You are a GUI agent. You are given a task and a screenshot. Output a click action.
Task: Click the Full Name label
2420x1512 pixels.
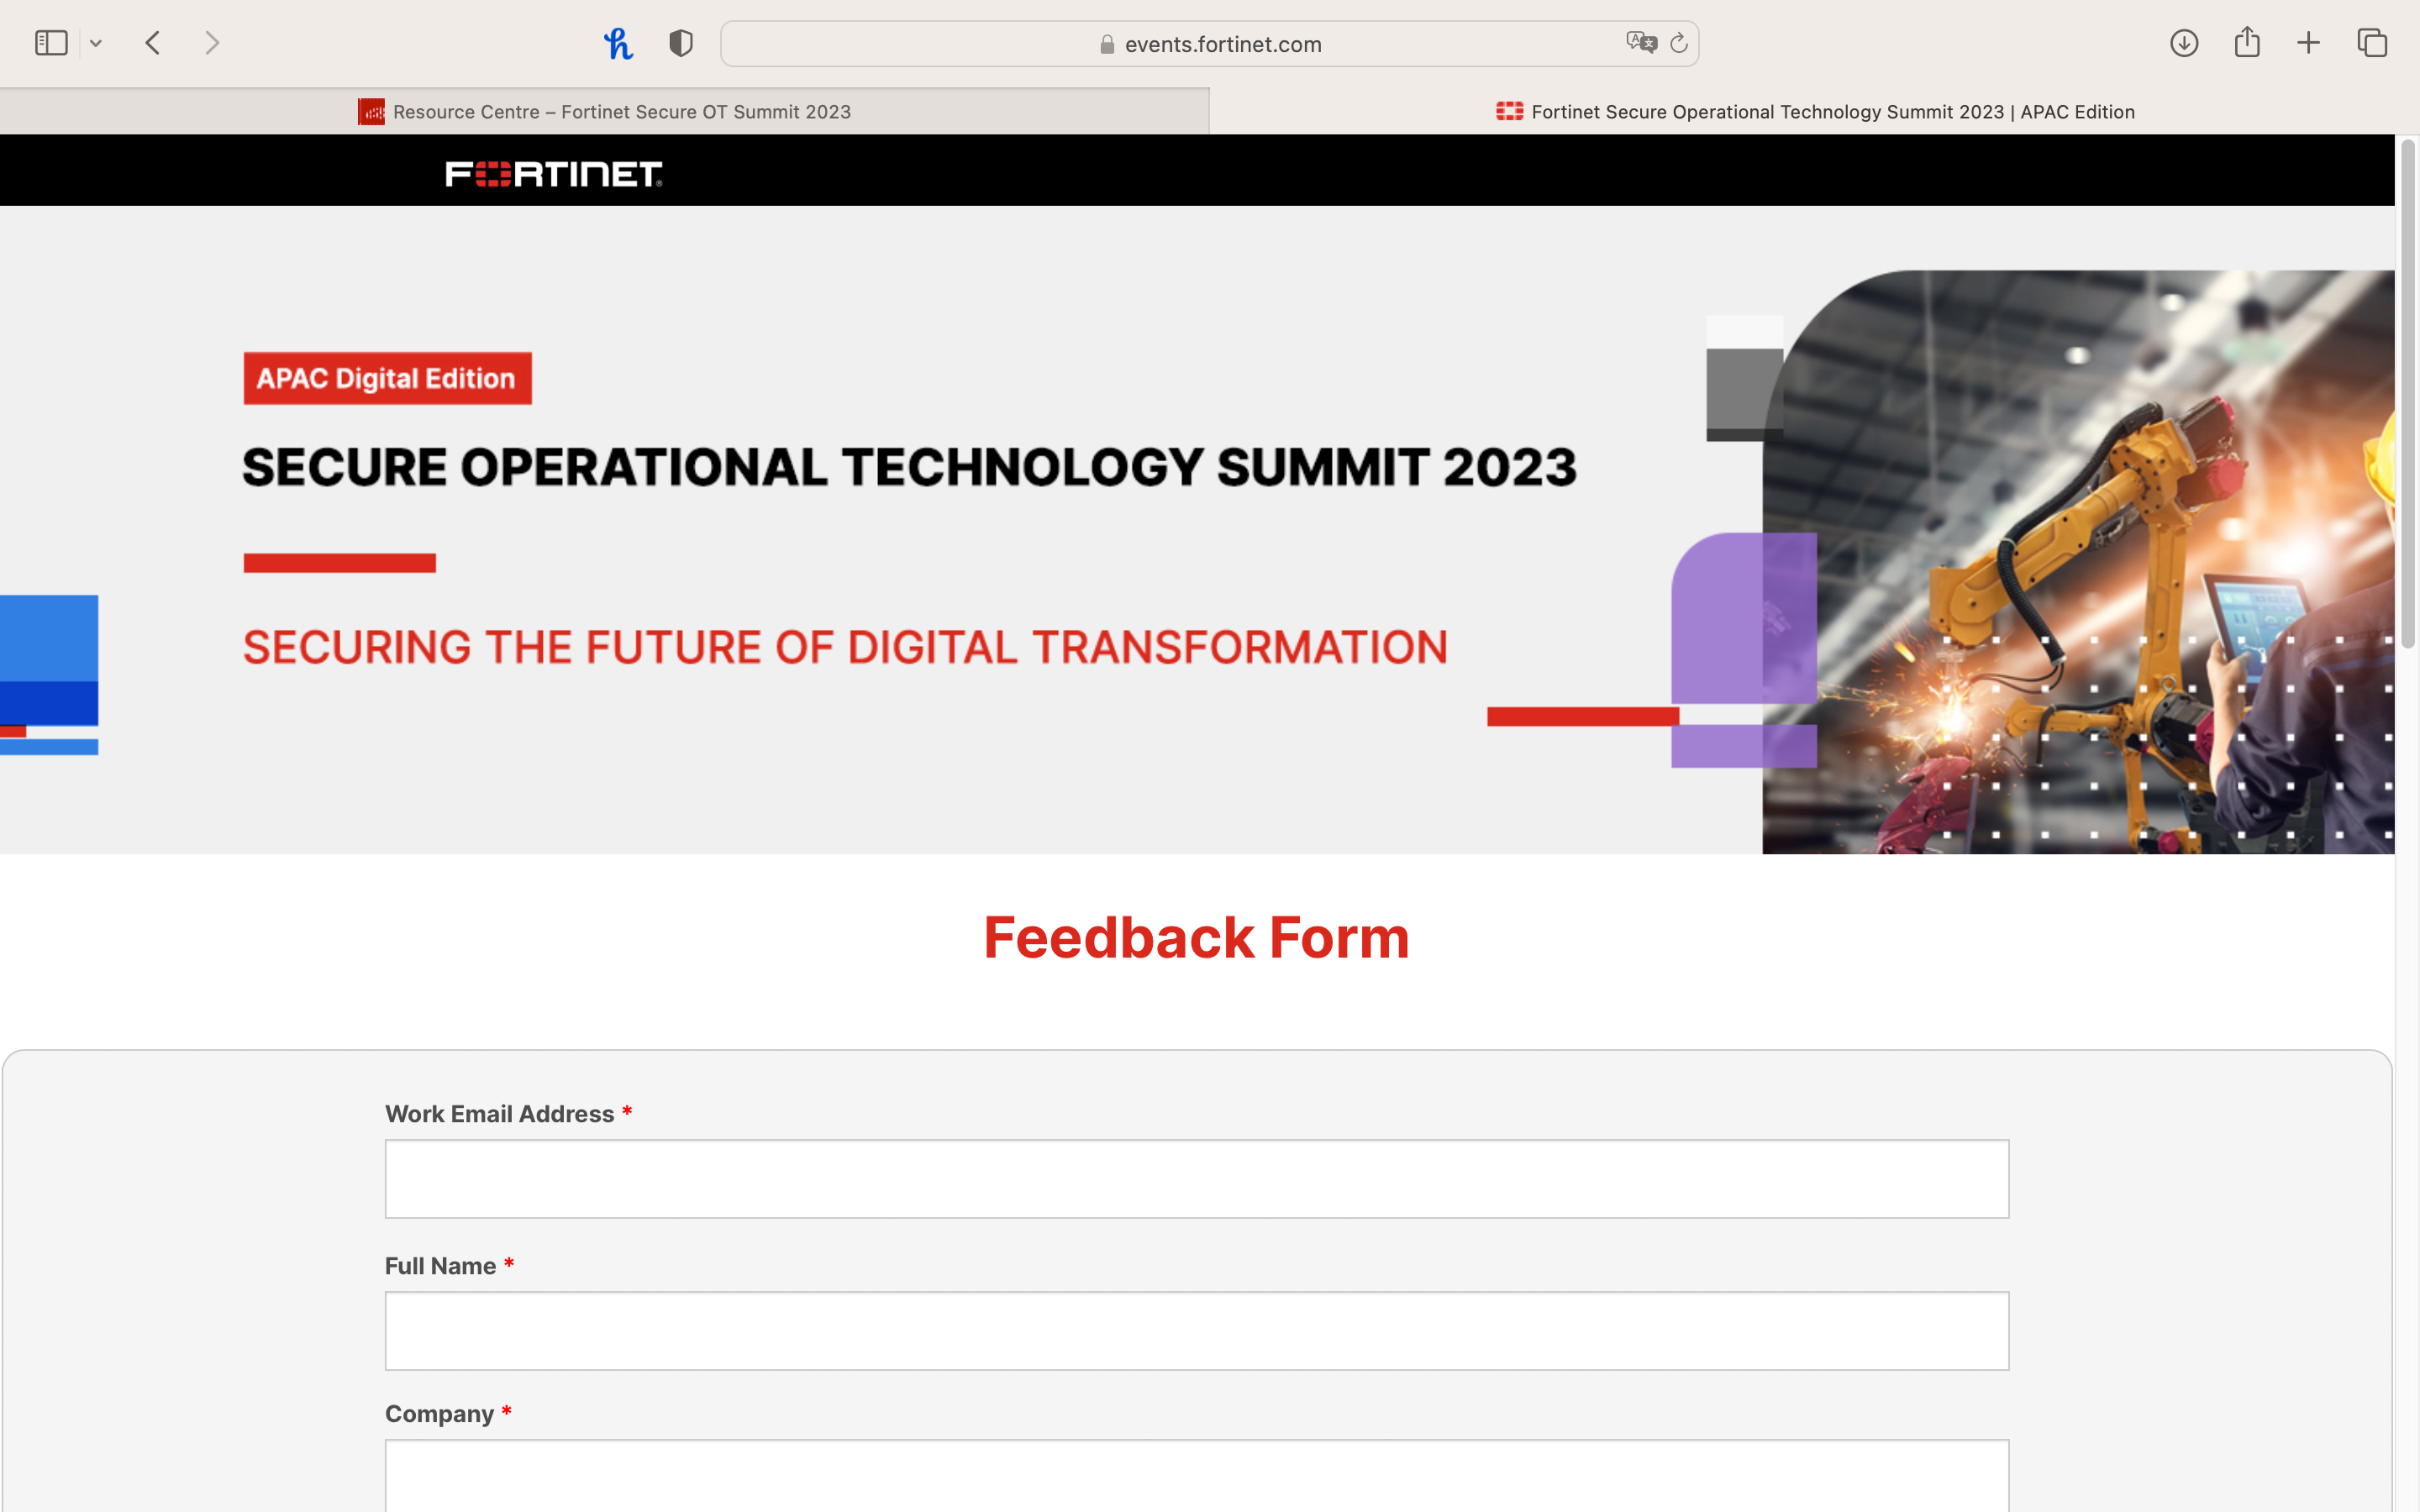tap(440, 1266)
